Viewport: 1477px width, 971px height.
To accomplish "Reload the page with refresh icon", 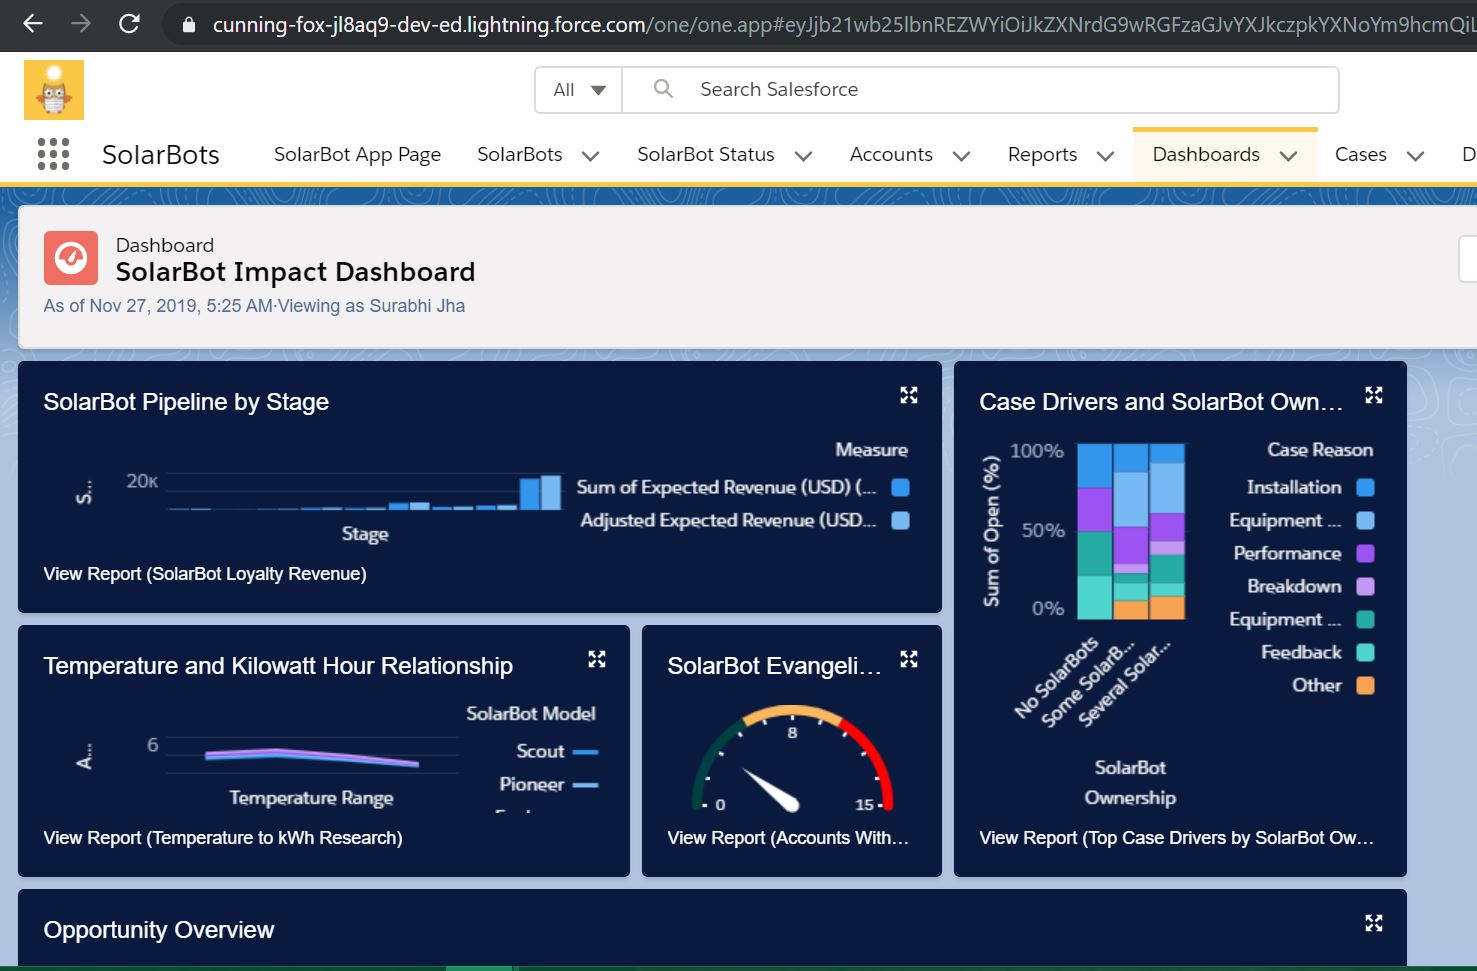I will coord(129,23).
